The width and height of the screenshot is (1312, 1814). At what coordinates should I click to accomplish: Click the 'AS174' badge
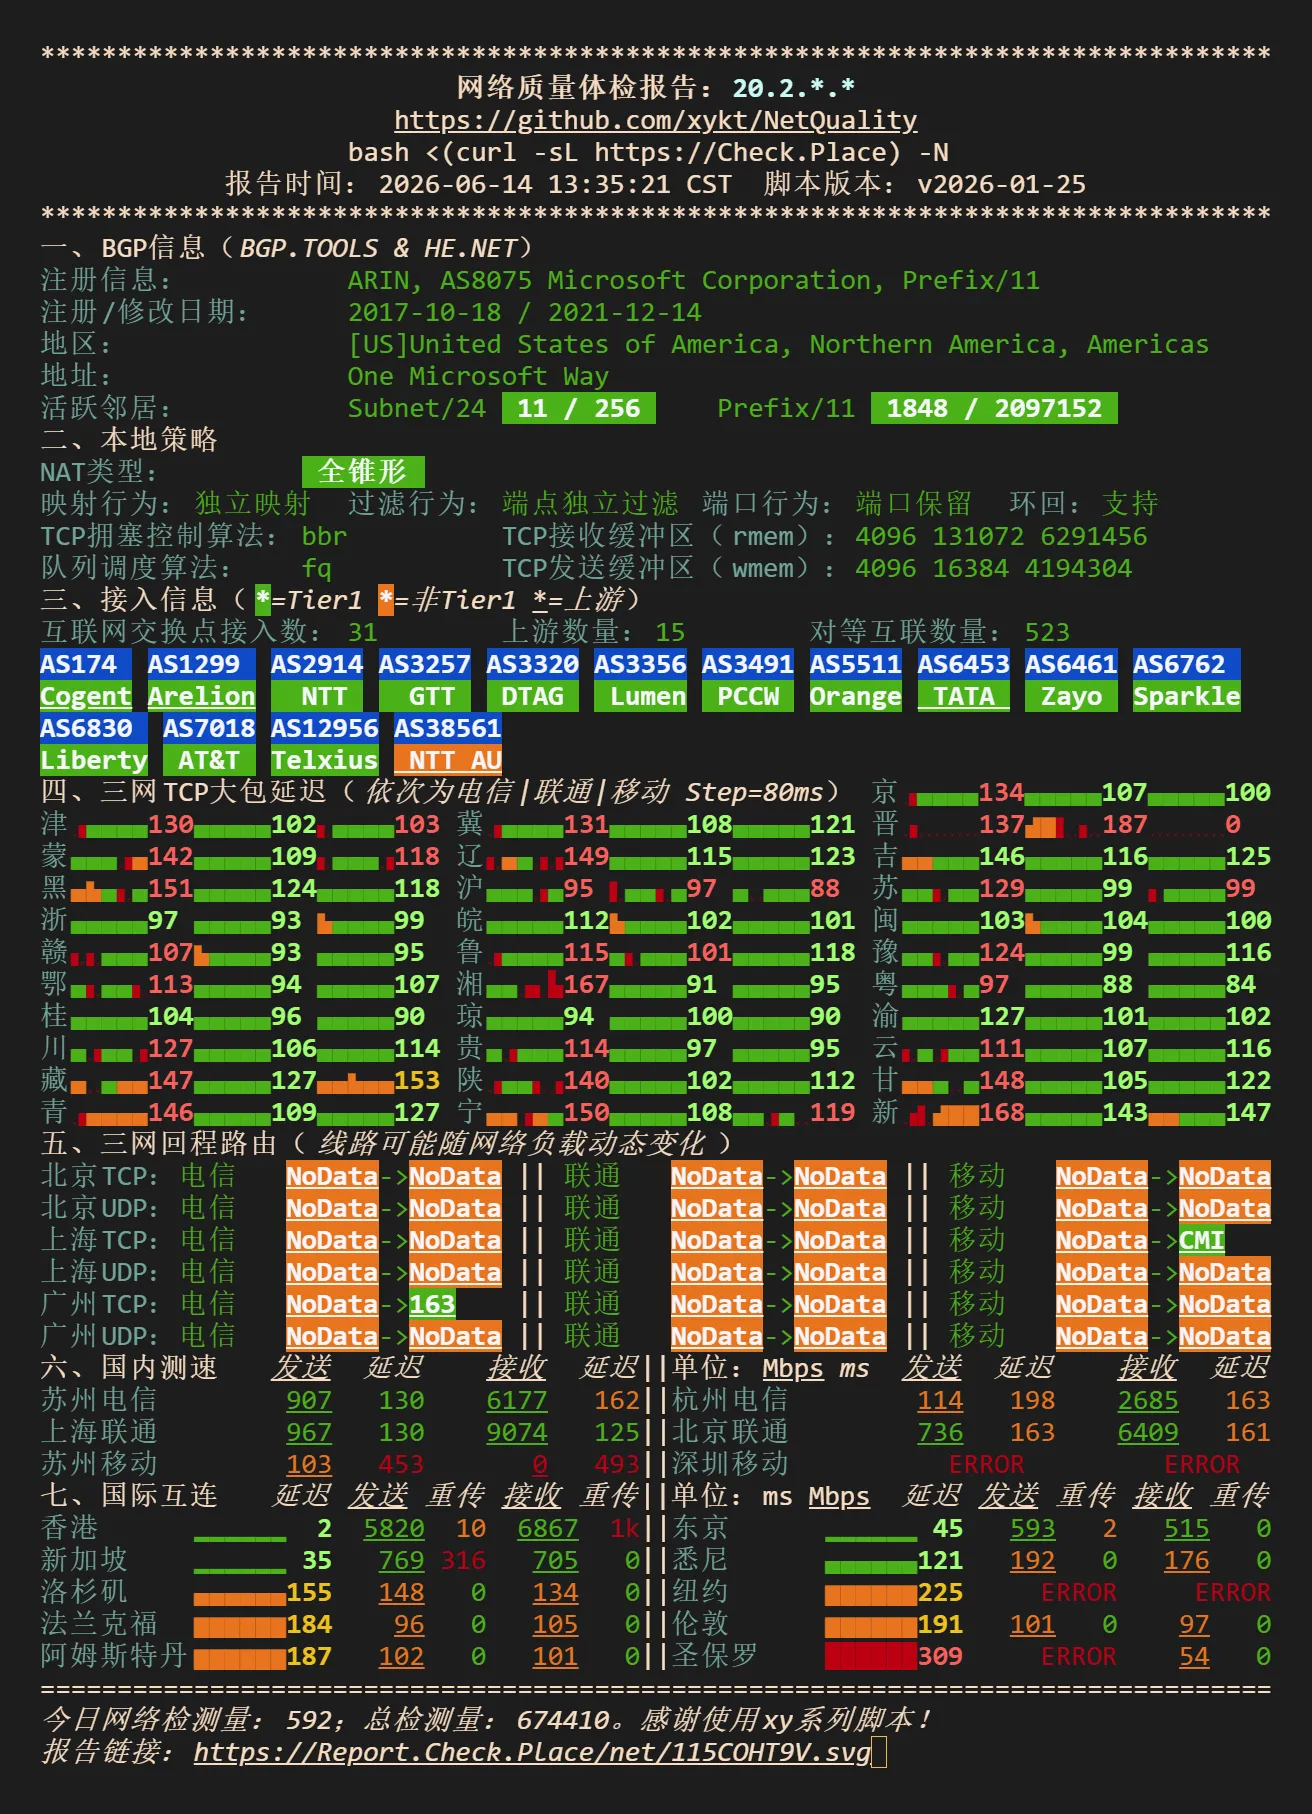(x=86, y=664)
